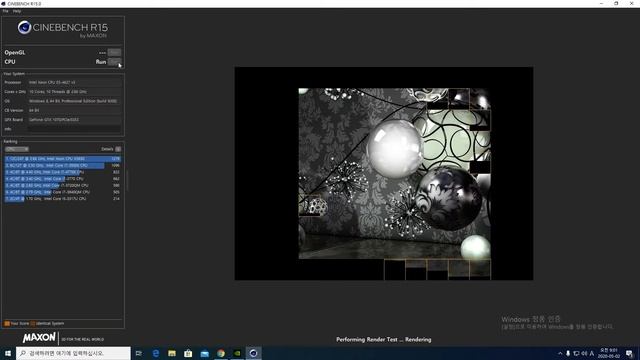Toggle the ranking Details button

click(x=118, y=149)
